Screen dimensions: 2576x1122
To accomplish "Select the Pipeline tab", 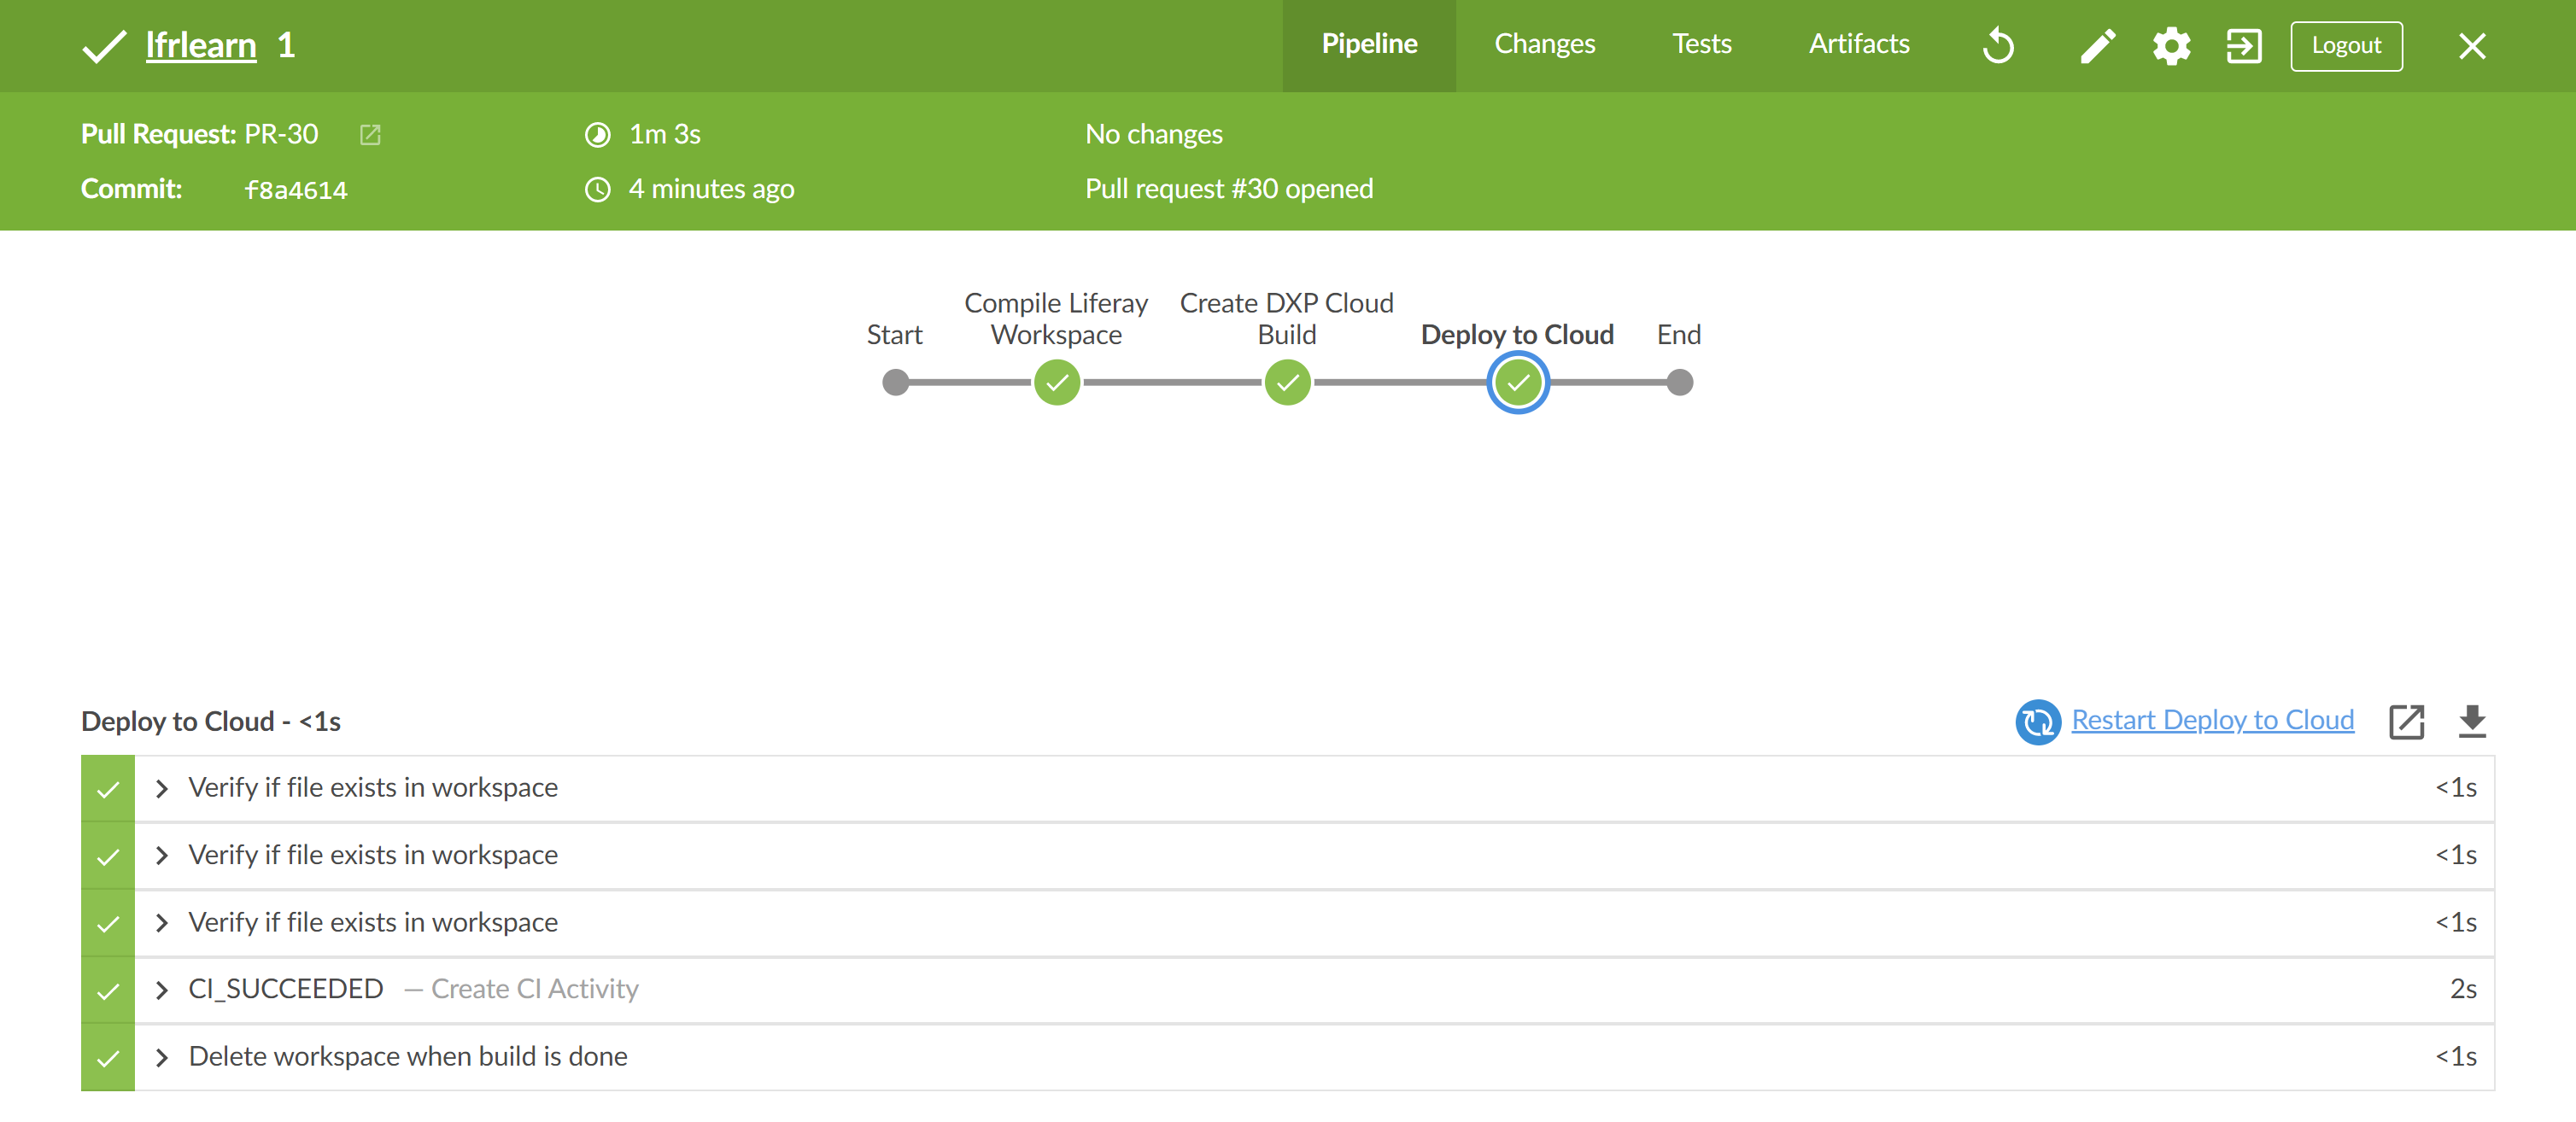I will click(1368, 44).
